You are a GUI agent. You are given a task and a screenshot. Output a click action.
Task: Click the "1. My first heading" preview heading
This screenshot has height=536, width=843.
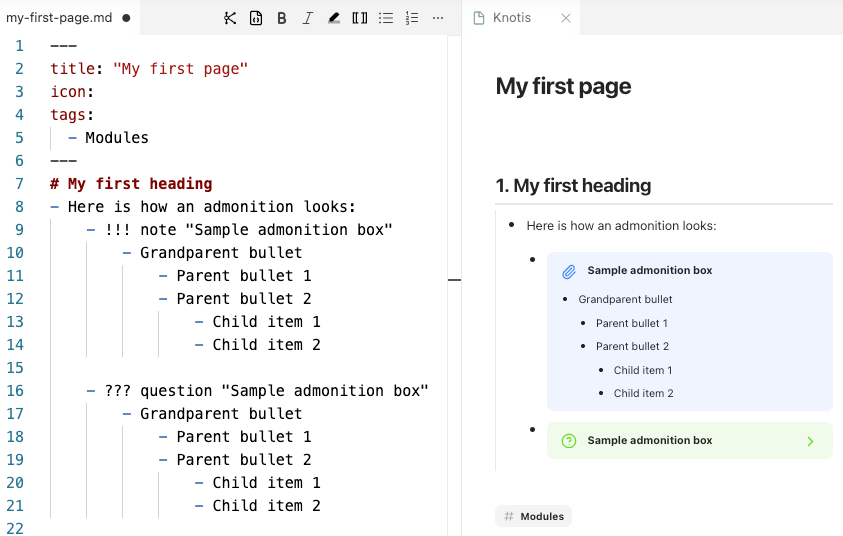573,185
